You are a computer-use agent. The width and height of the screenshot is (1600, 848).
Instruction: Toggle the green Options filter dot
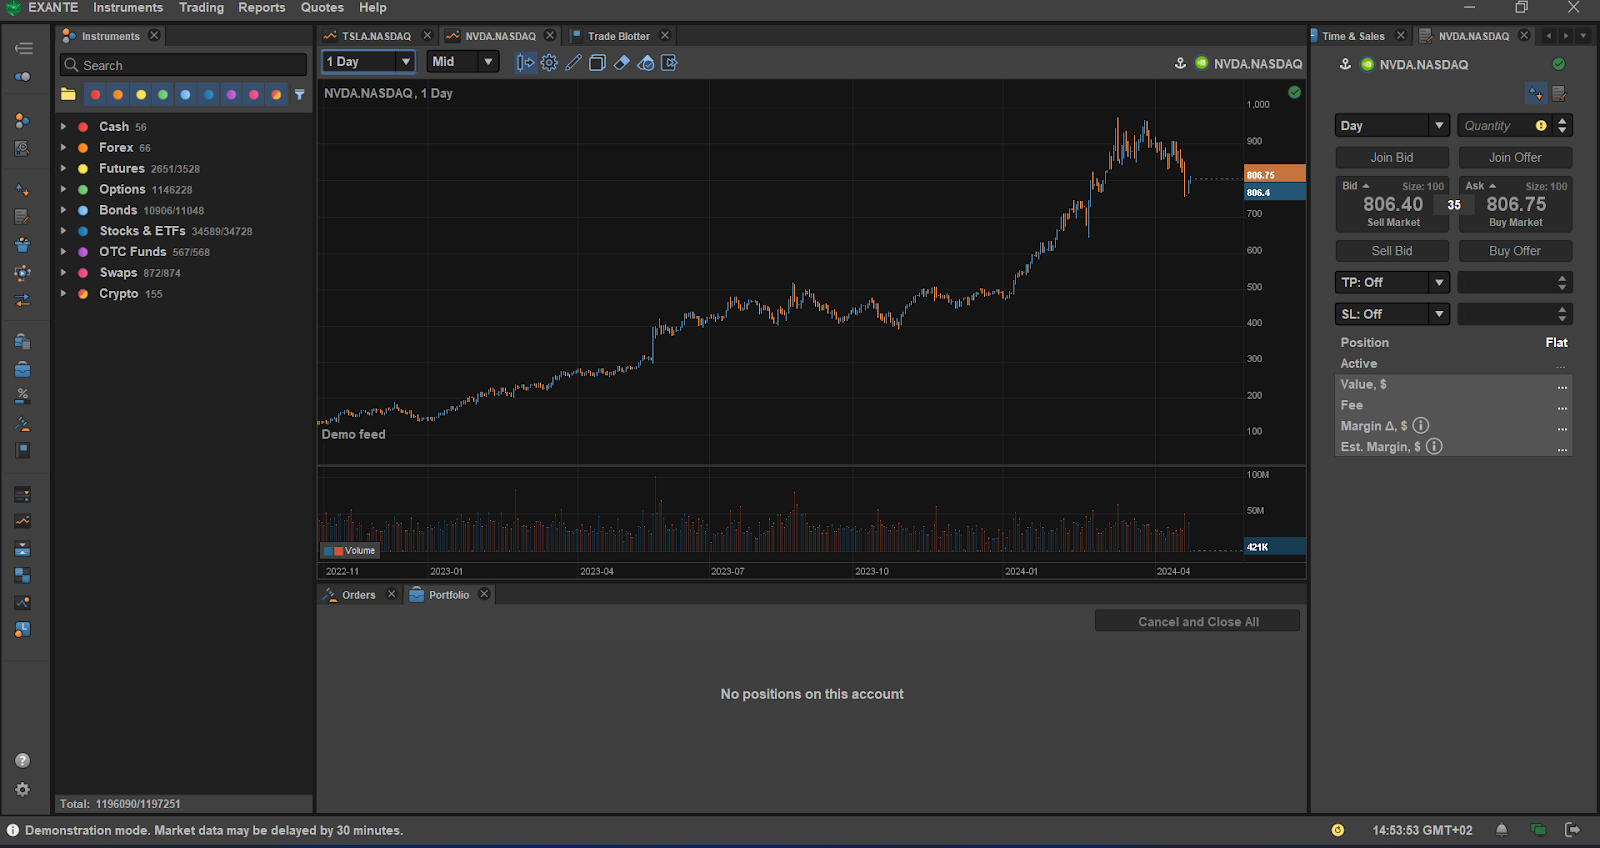tap(163, 94)
